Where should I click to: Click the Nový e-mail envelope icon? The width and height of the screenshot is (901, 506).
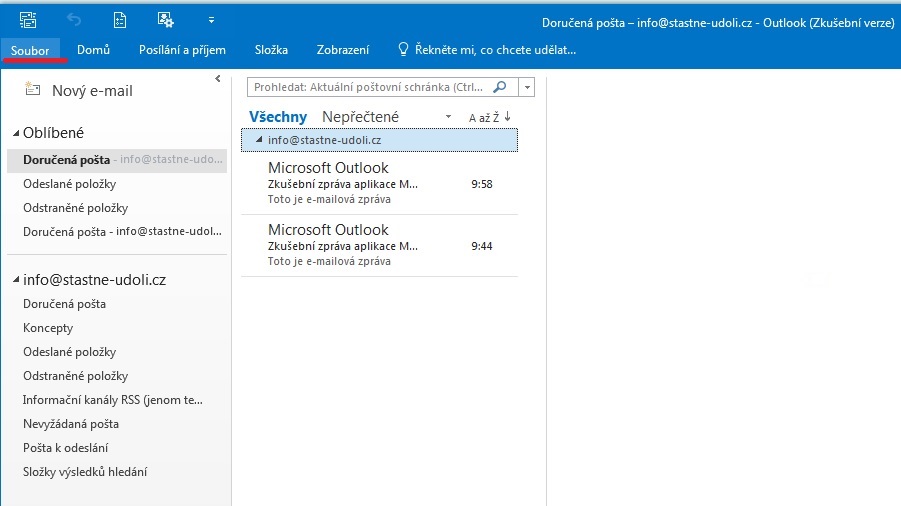click(x=33, y=89)
